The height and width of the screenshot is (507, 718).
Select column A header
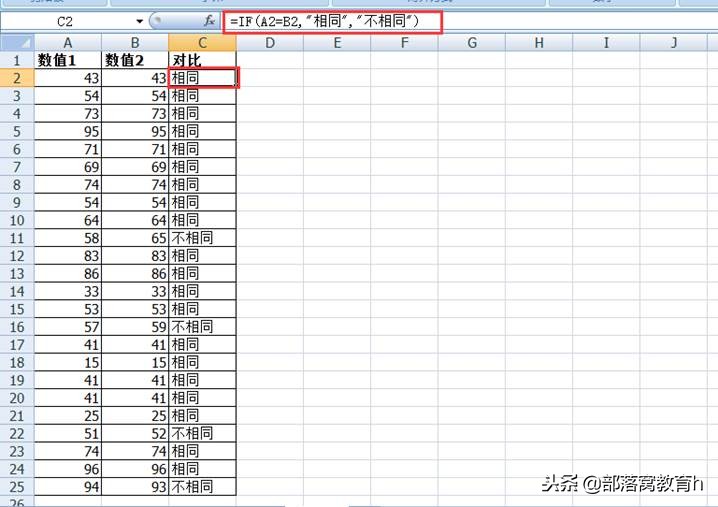click(x=68, y=43)
